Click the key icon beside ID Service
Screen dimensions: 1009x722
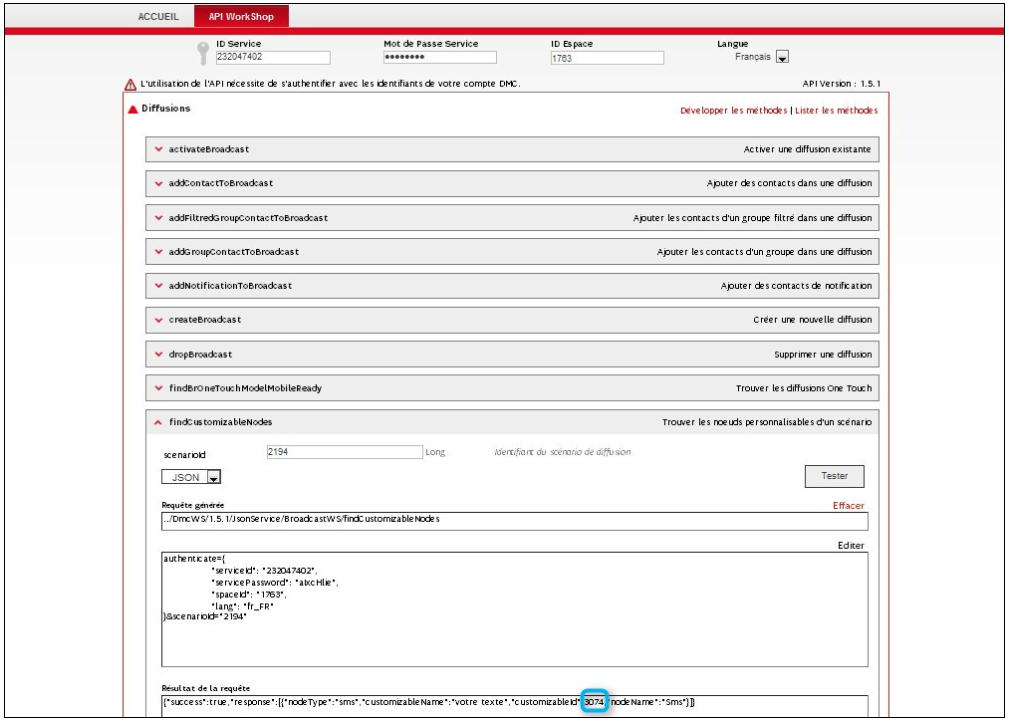point(203,53)
